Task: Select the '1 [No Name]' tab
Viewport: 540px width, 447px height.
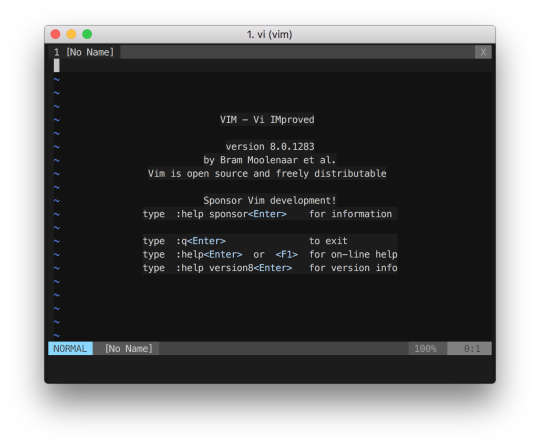Action: point(84,52)
